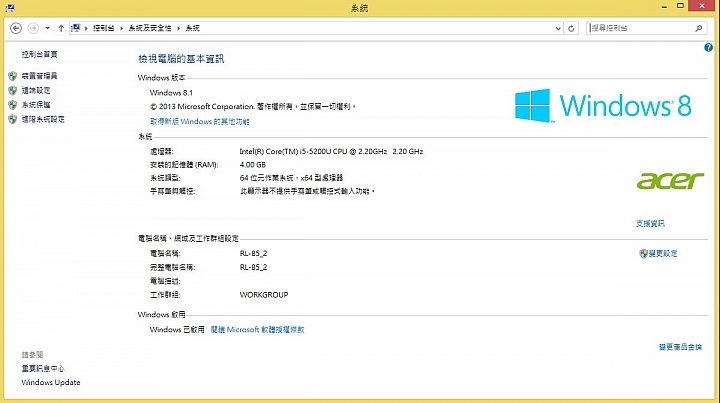Click shield icon beside 裝置管理員
This screenshot has width=720, height=403.
point(13,76)
